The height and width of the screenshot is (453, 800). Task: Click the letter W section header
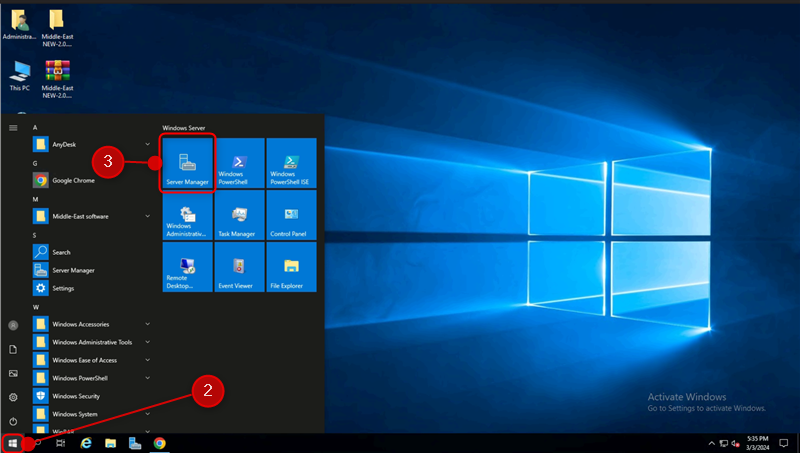36,307
